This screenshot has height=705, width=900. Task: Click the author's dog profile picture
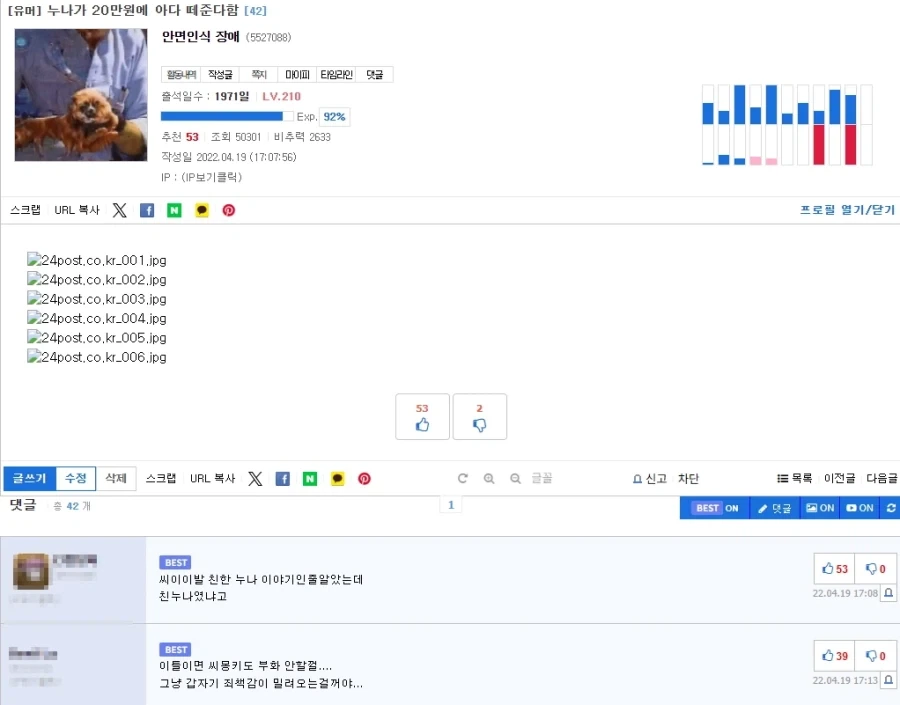(81, 95)
